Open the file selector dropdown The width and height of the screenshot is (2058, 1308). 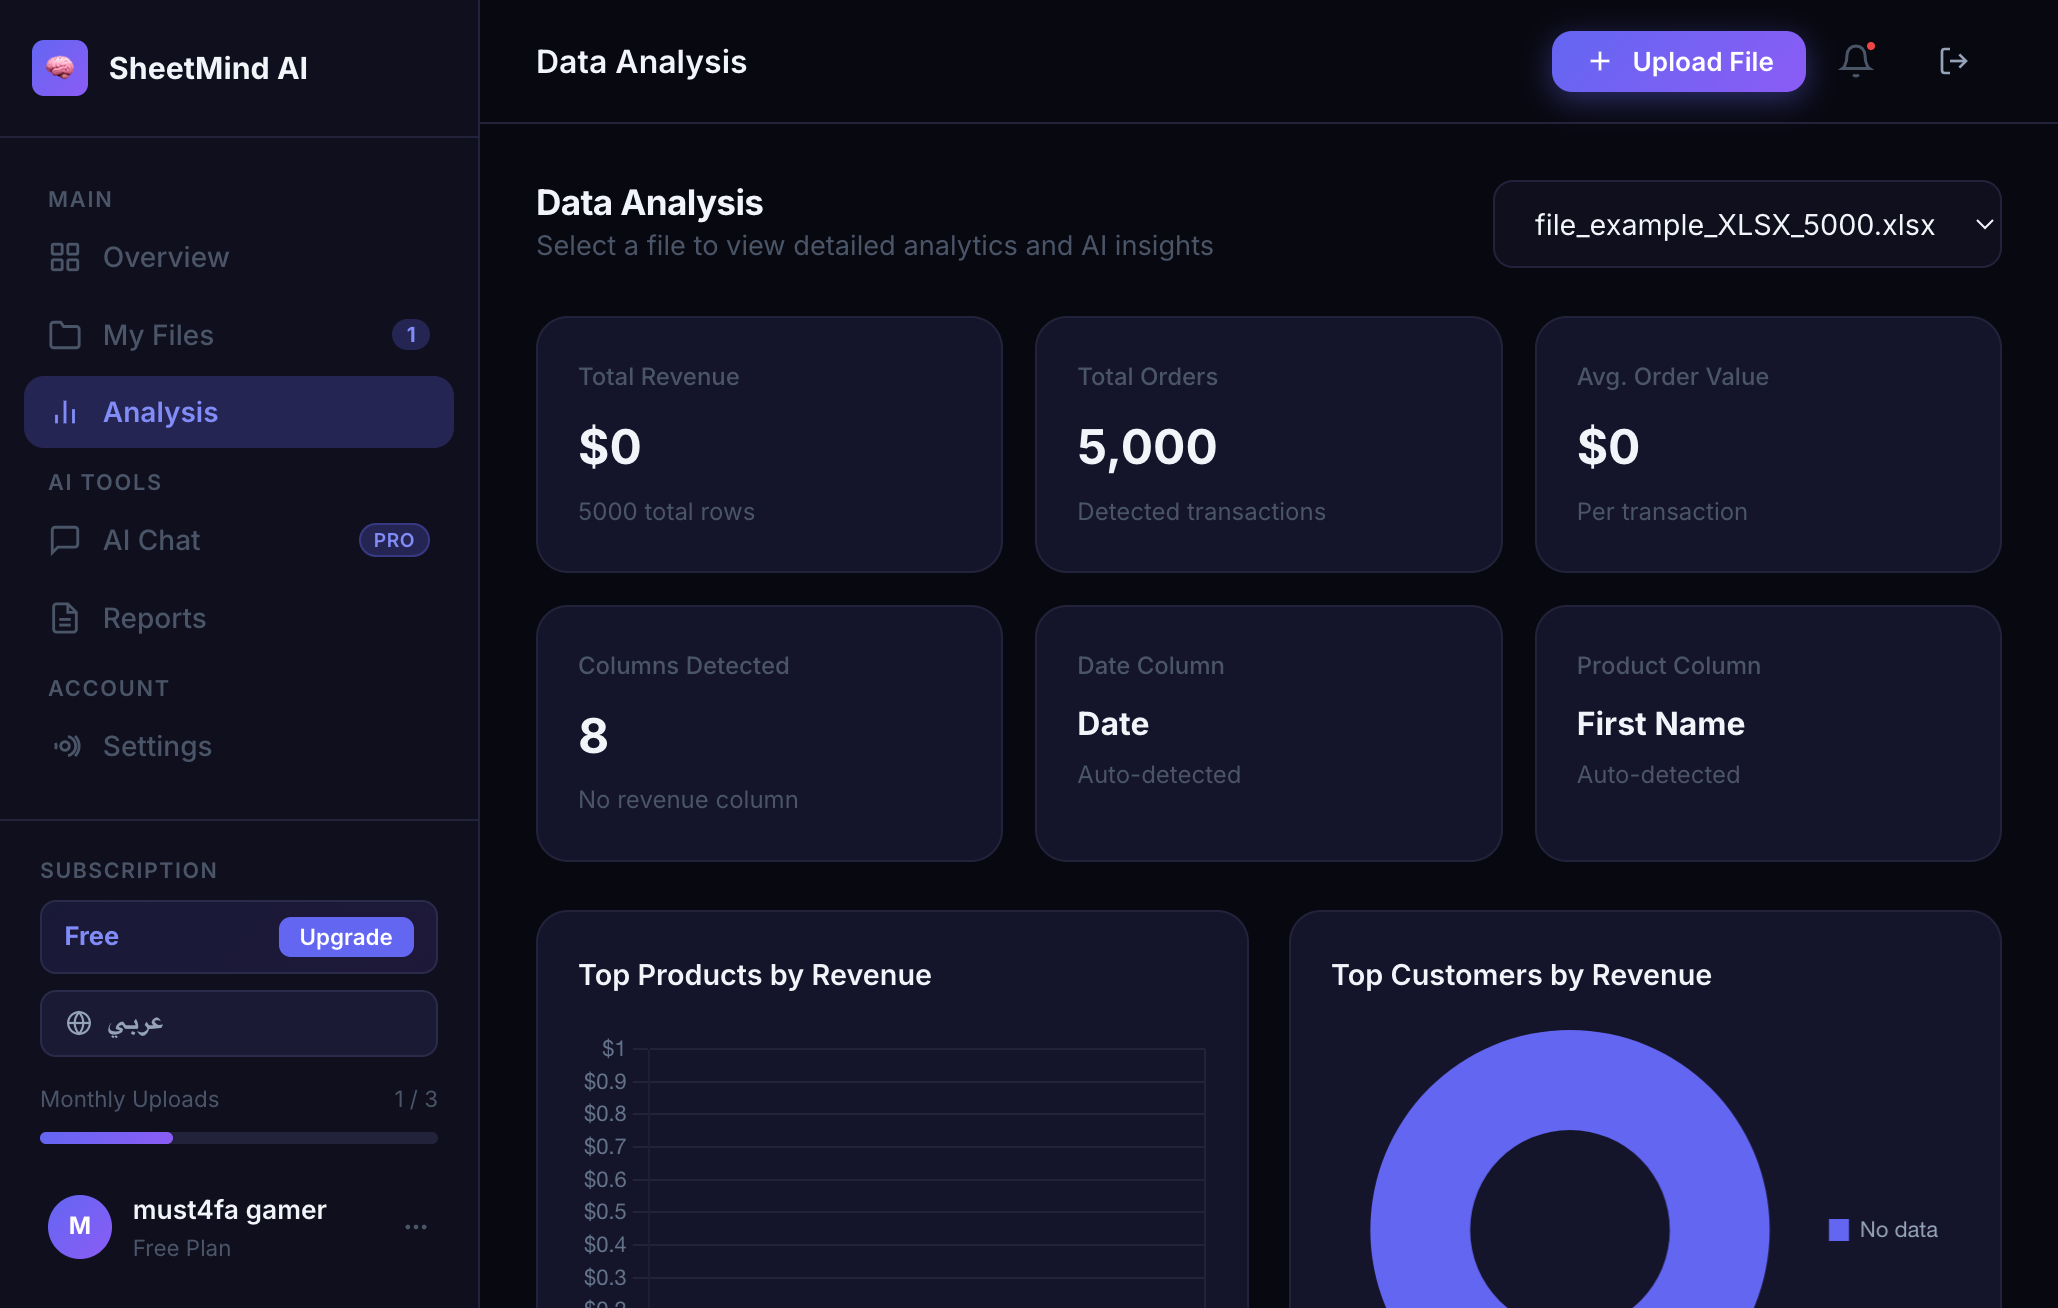(1746, 224)
